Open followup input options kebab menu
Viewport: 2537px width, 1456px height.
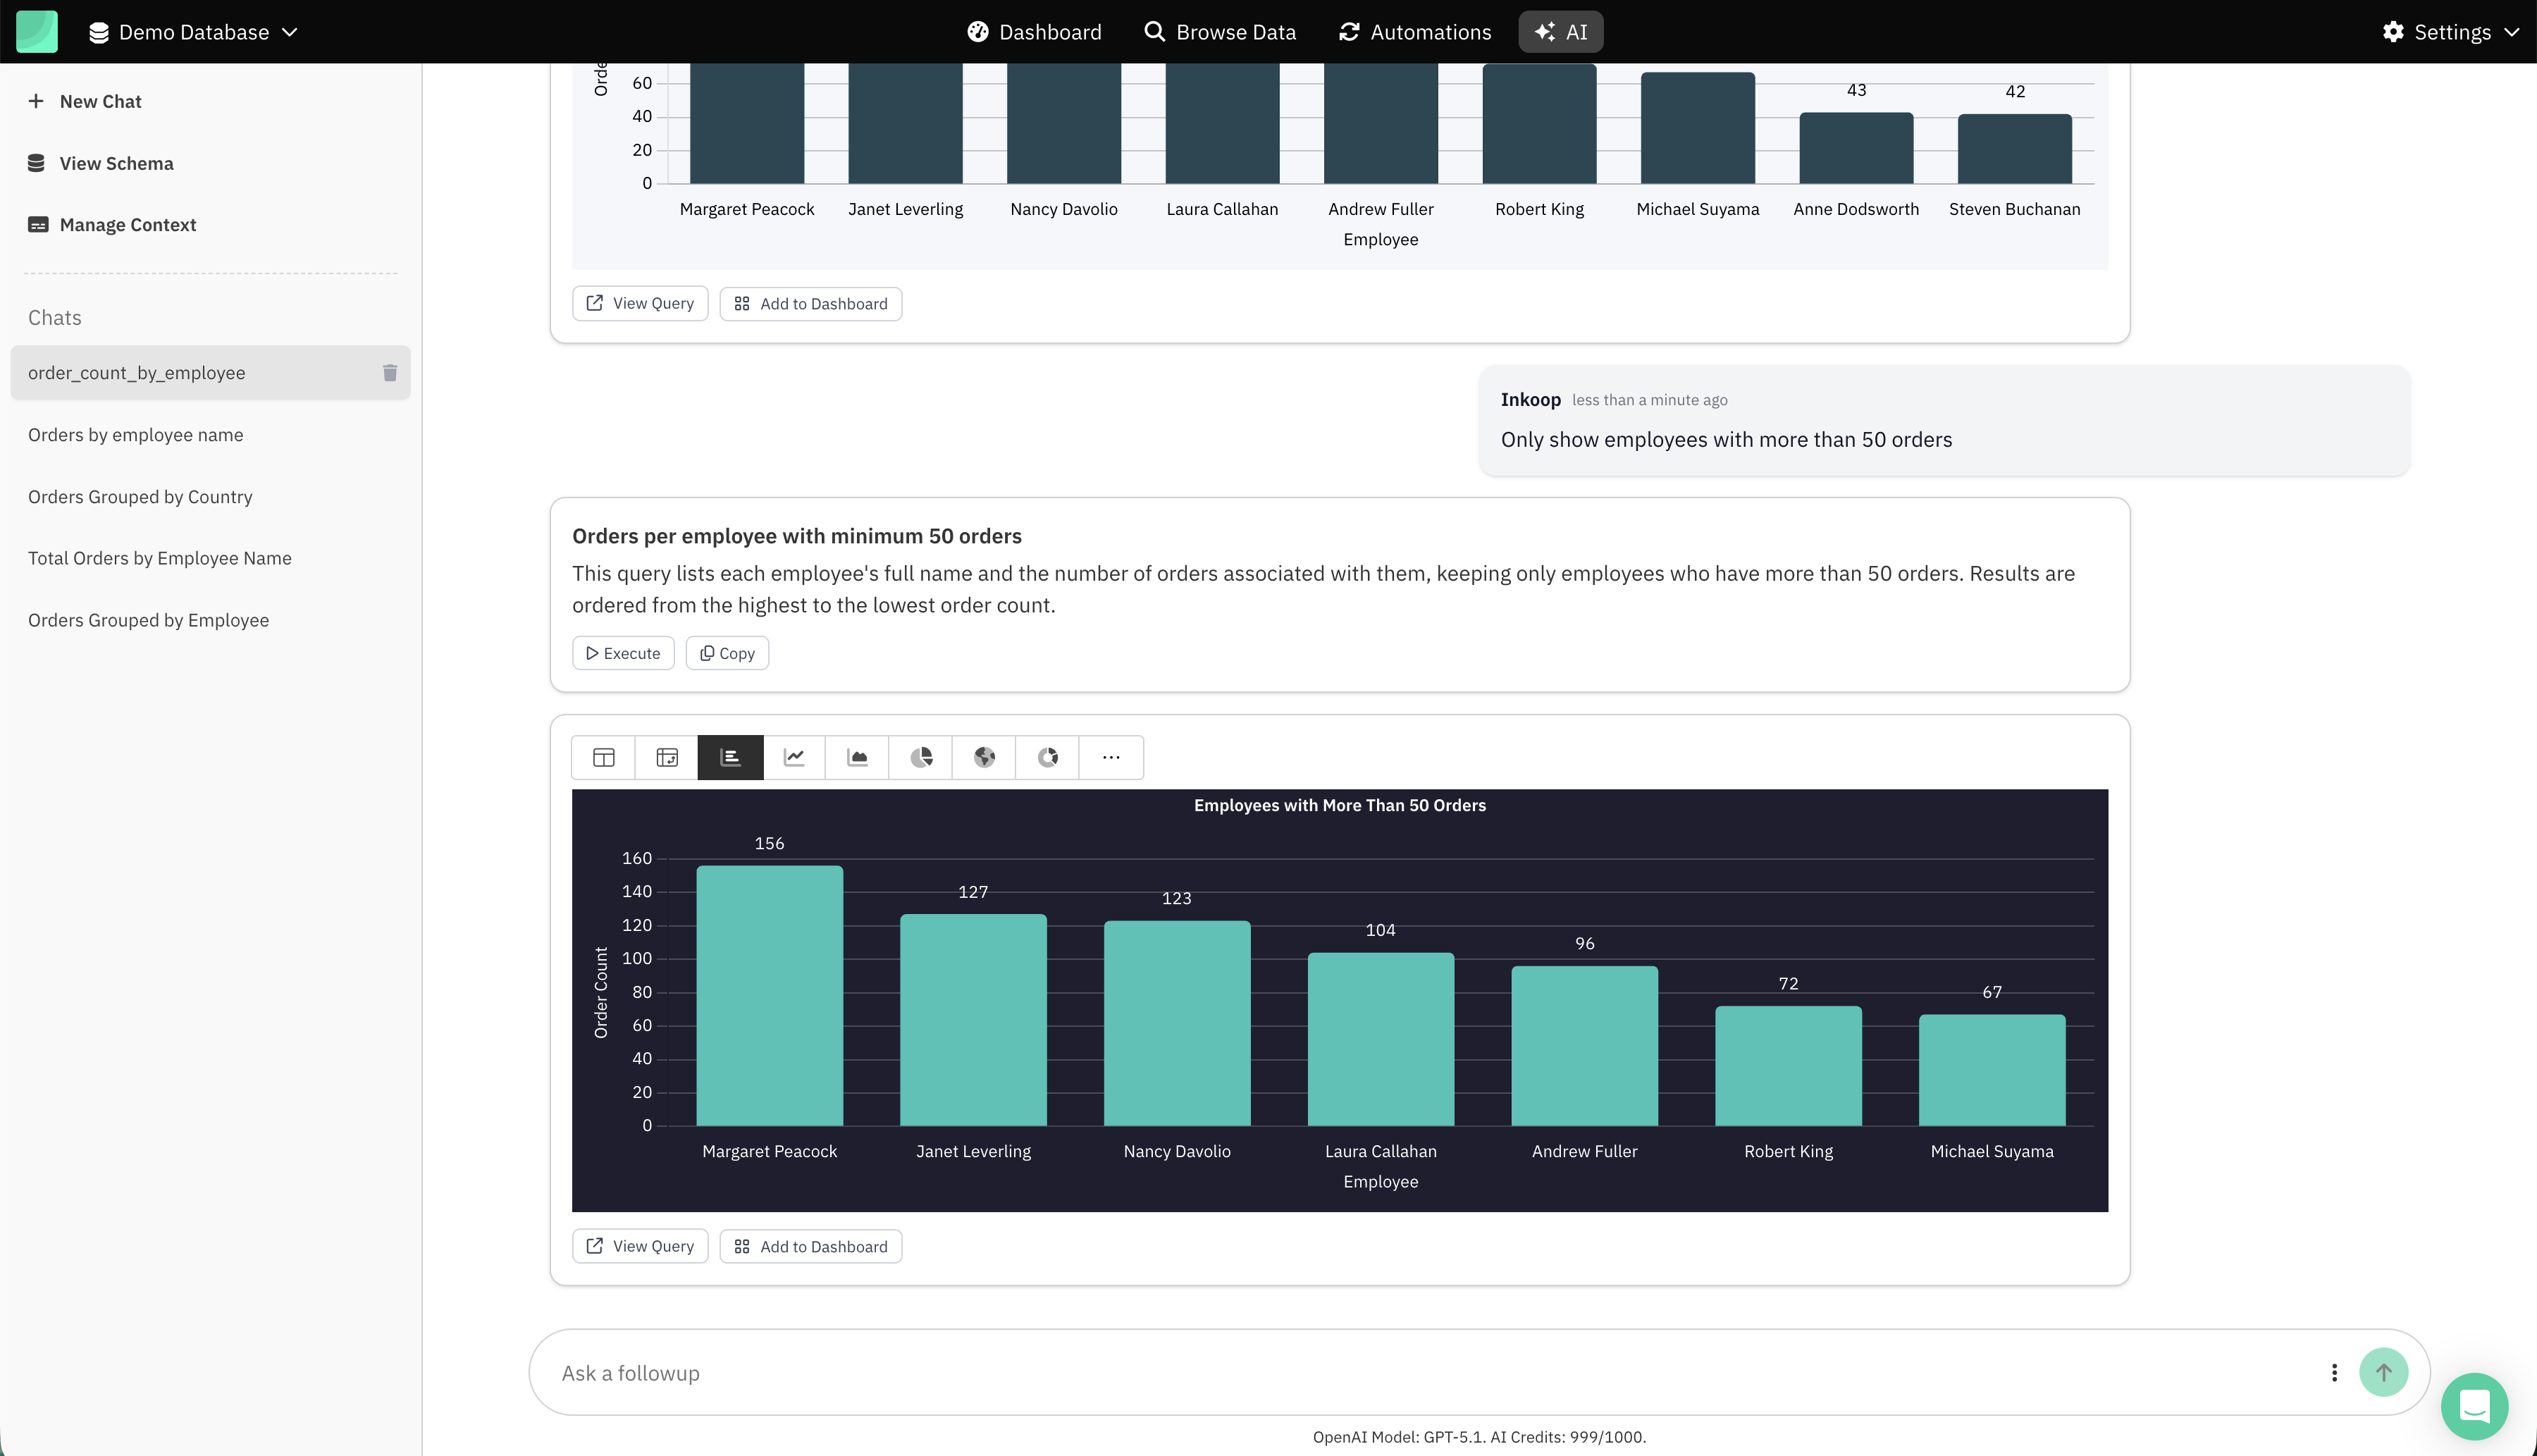pyautogui.click(x=2334, y=1372)
